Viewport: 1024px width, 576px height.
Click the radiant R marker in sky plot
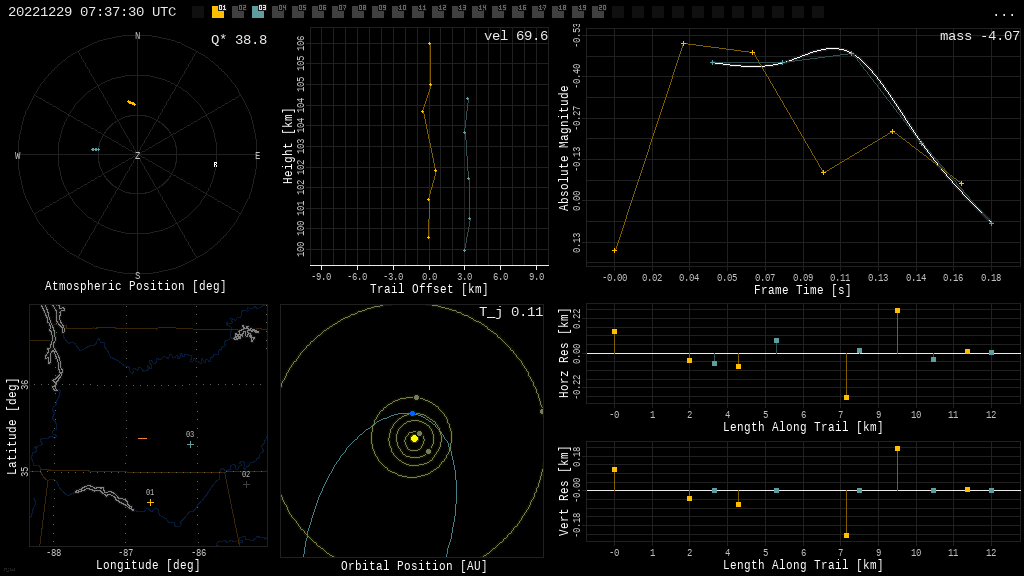click(215, 165)
